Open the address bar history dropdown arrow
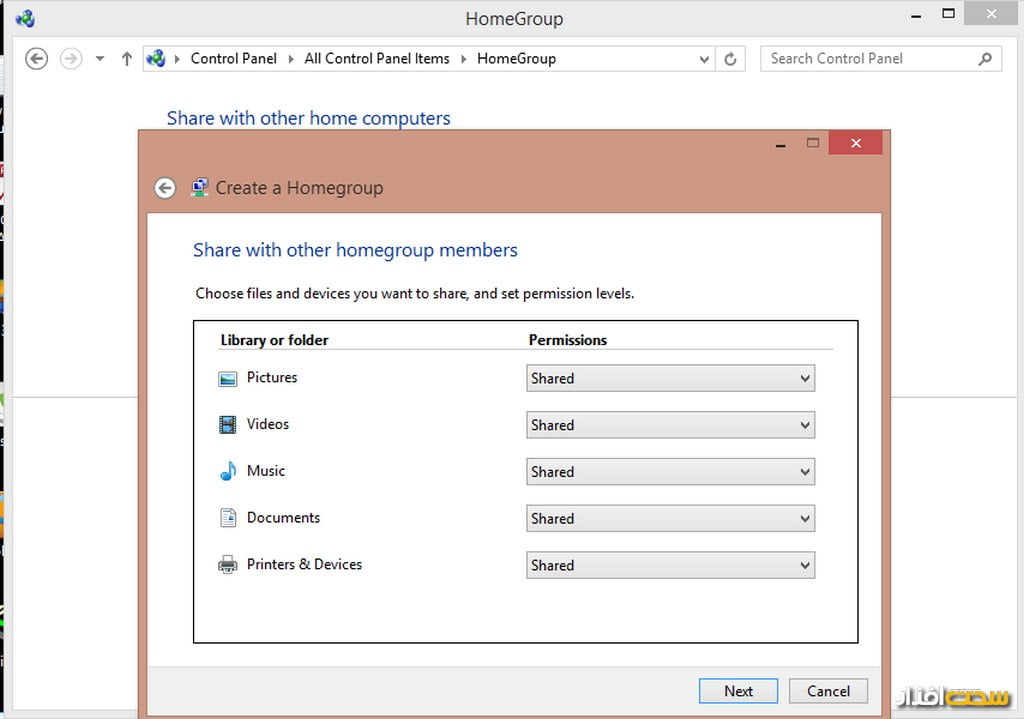The width and height of the screenshot is (1024, 719). point(704,59)
